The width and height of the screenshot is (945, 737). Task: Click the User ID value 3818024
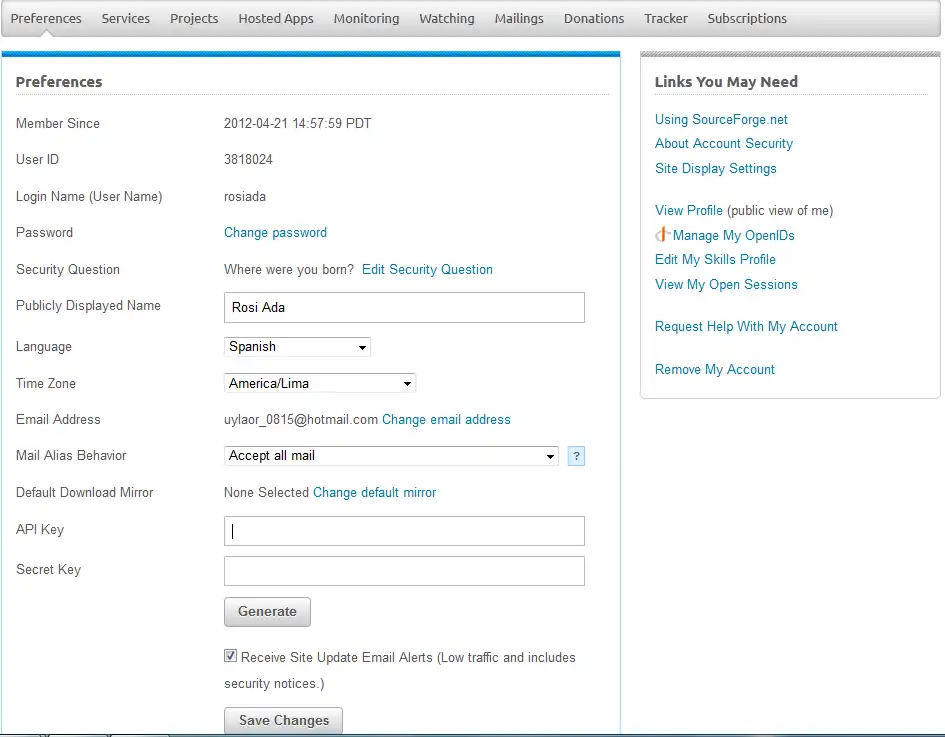tap(248, 160)
